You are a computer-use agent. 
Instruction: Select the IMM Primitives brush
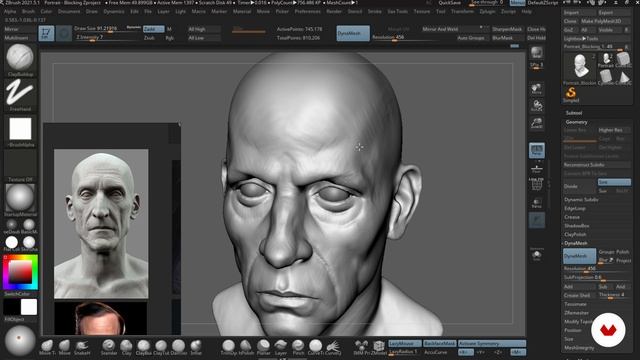361,347
